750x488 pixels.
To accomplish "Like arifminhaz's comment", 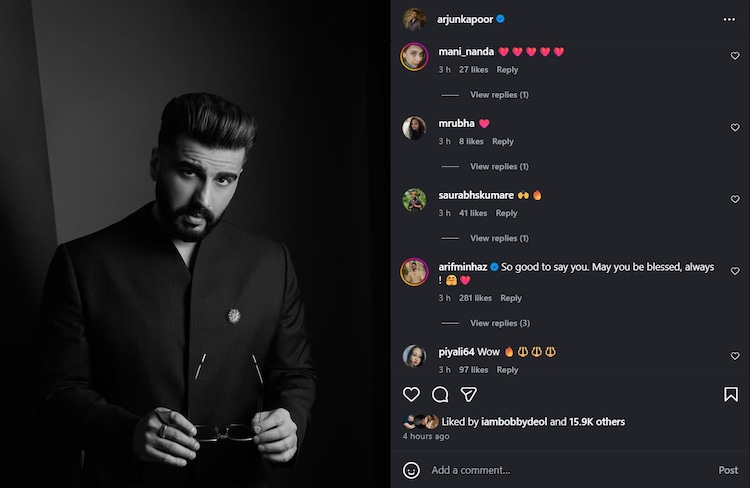I will pos(735,271).
